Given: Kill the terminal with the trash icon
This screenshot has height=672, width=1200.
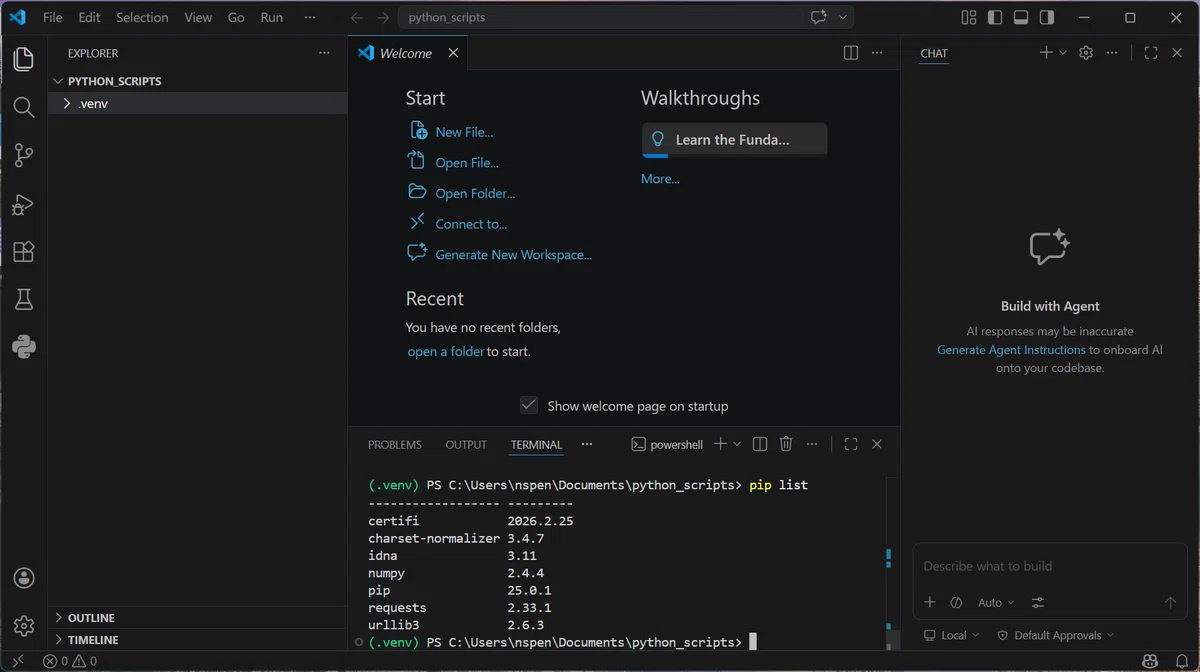Looking at the screenshot, I should pyautogui.click(x=786, y=444).
